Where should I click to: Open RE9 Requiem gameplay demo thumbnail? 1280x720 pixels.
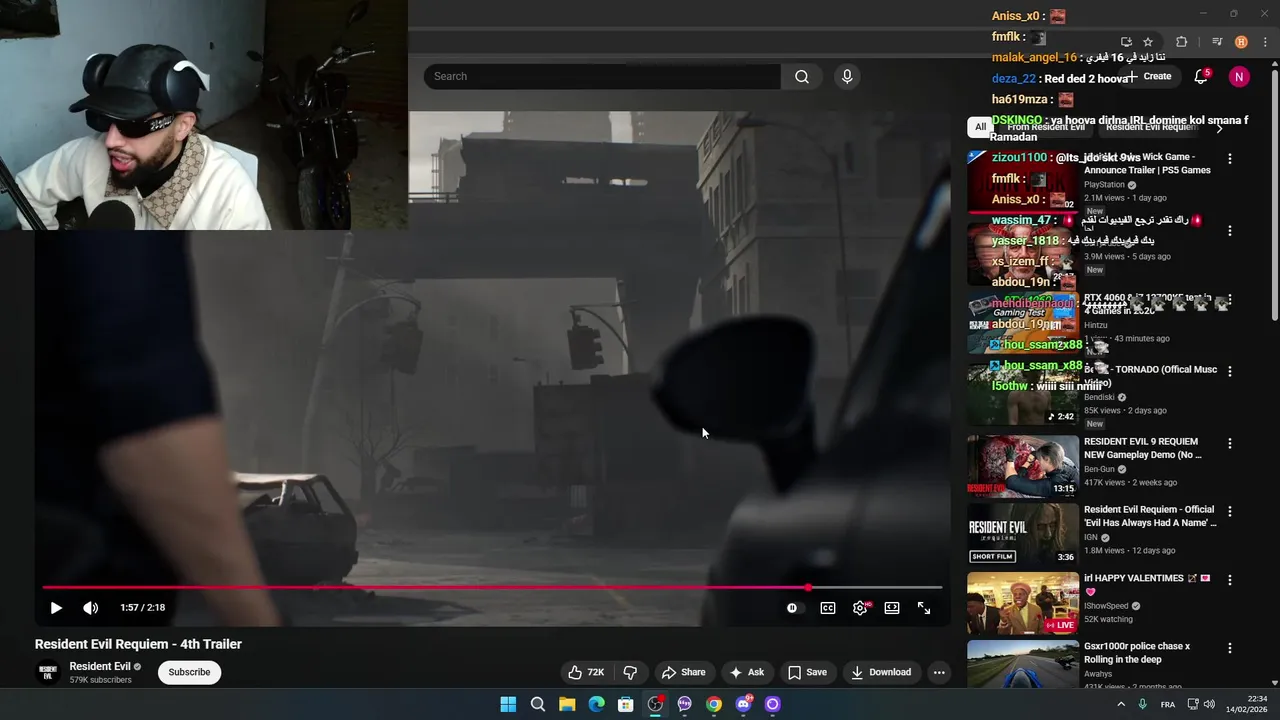(x=1023, y=466)
